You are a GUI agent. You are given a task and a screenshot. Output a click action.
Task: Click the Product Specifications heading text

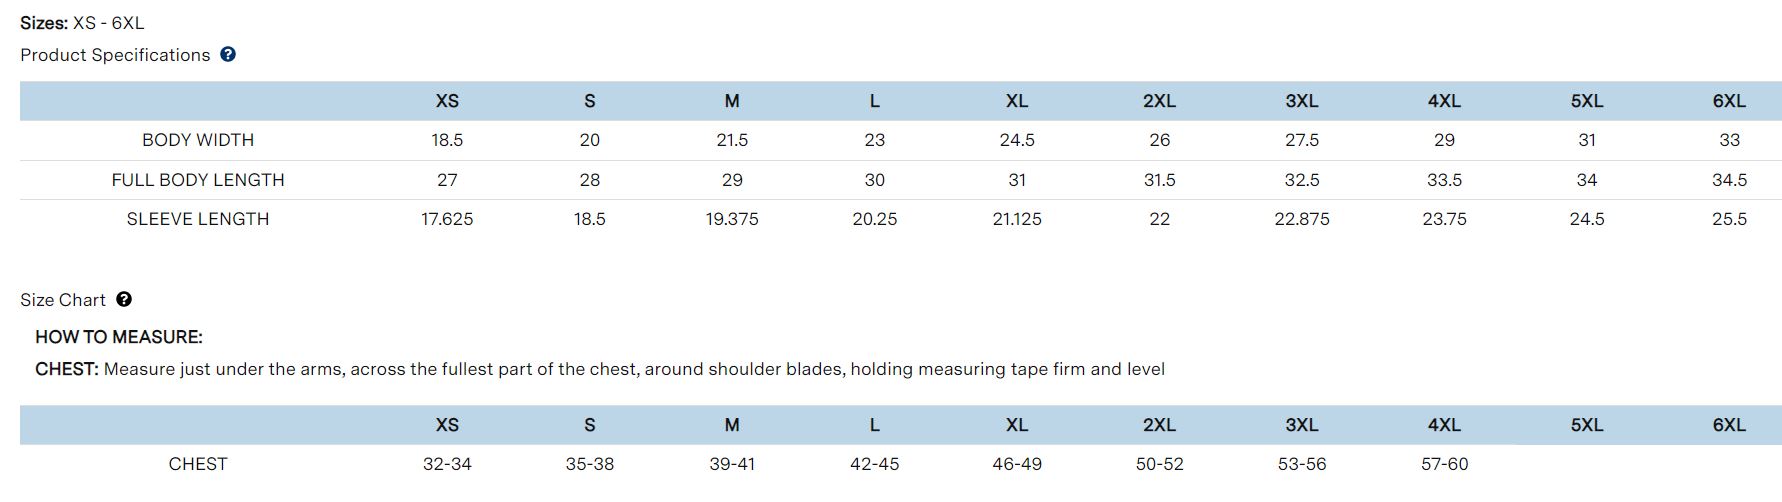(x=115, y=55)
